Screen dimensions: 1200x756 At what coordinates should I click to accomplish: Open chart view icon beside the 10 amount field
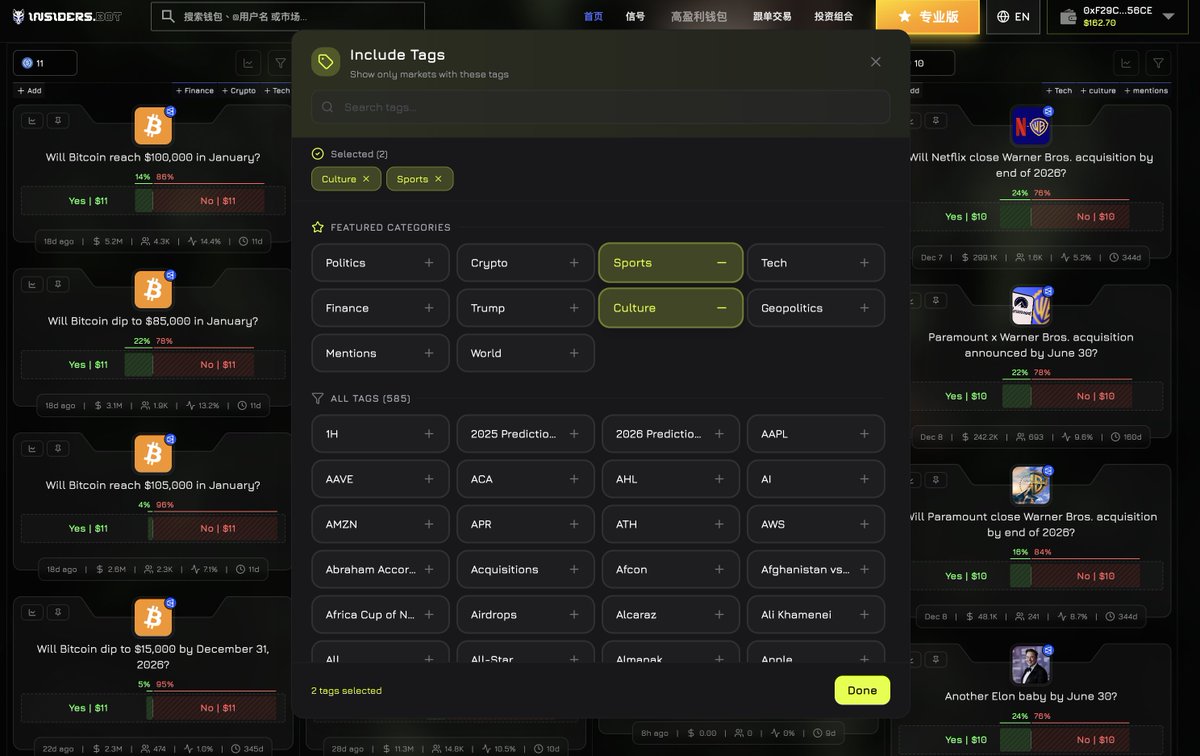[x=1126, y=63]
